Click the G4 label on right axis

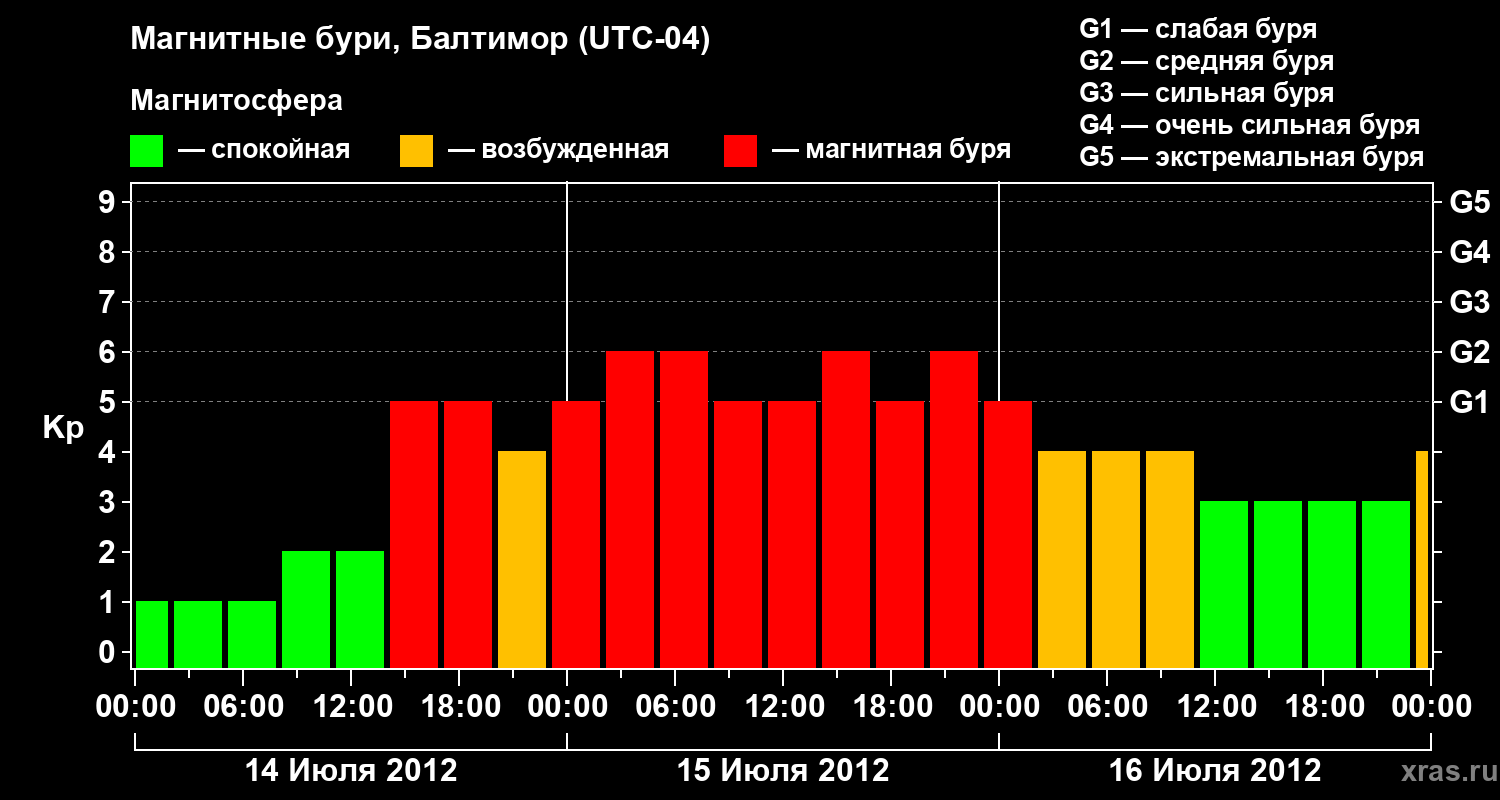tap(1469, 252)
